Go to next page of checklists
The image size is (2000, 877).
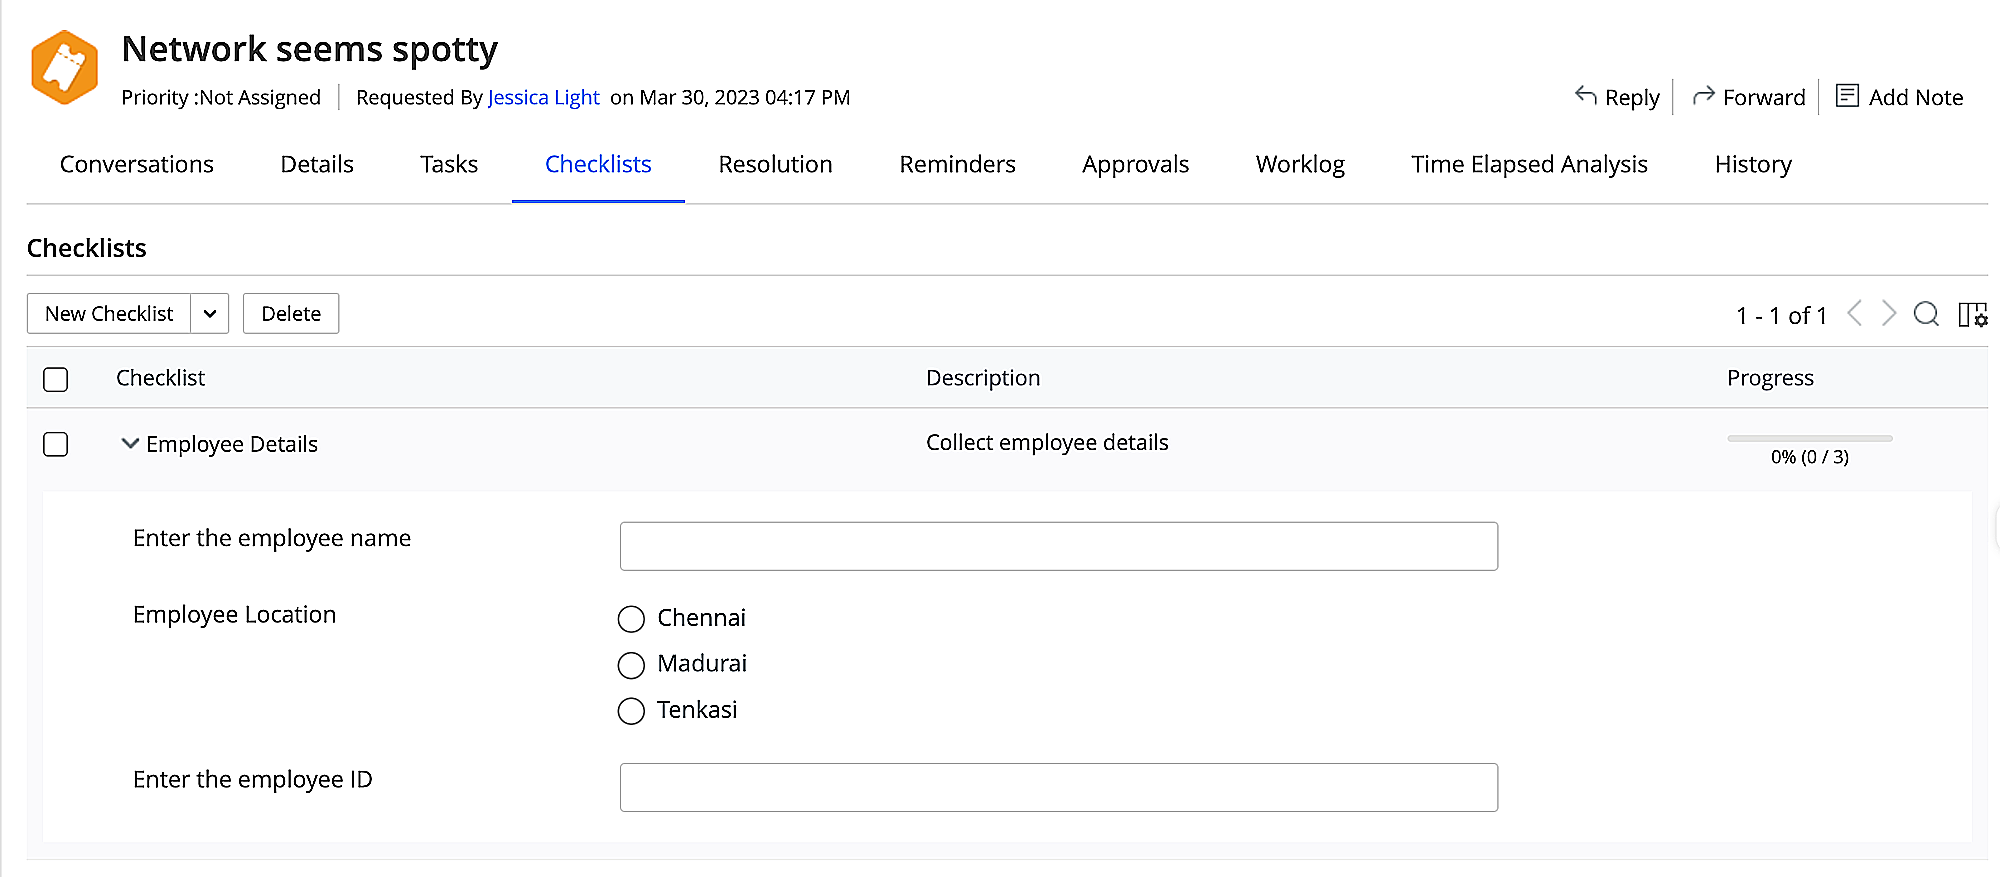click(1889, 314)
